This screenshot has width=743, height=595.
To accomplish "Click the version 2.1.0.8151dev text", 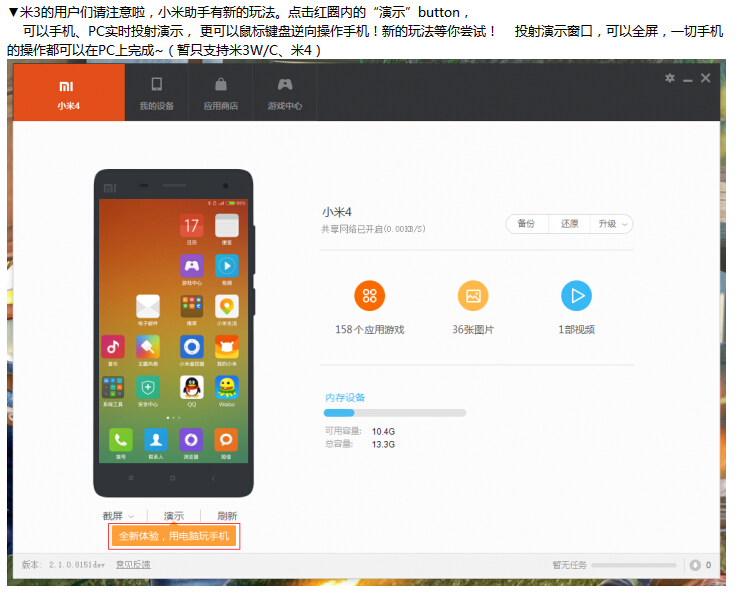I will point(63,565).
